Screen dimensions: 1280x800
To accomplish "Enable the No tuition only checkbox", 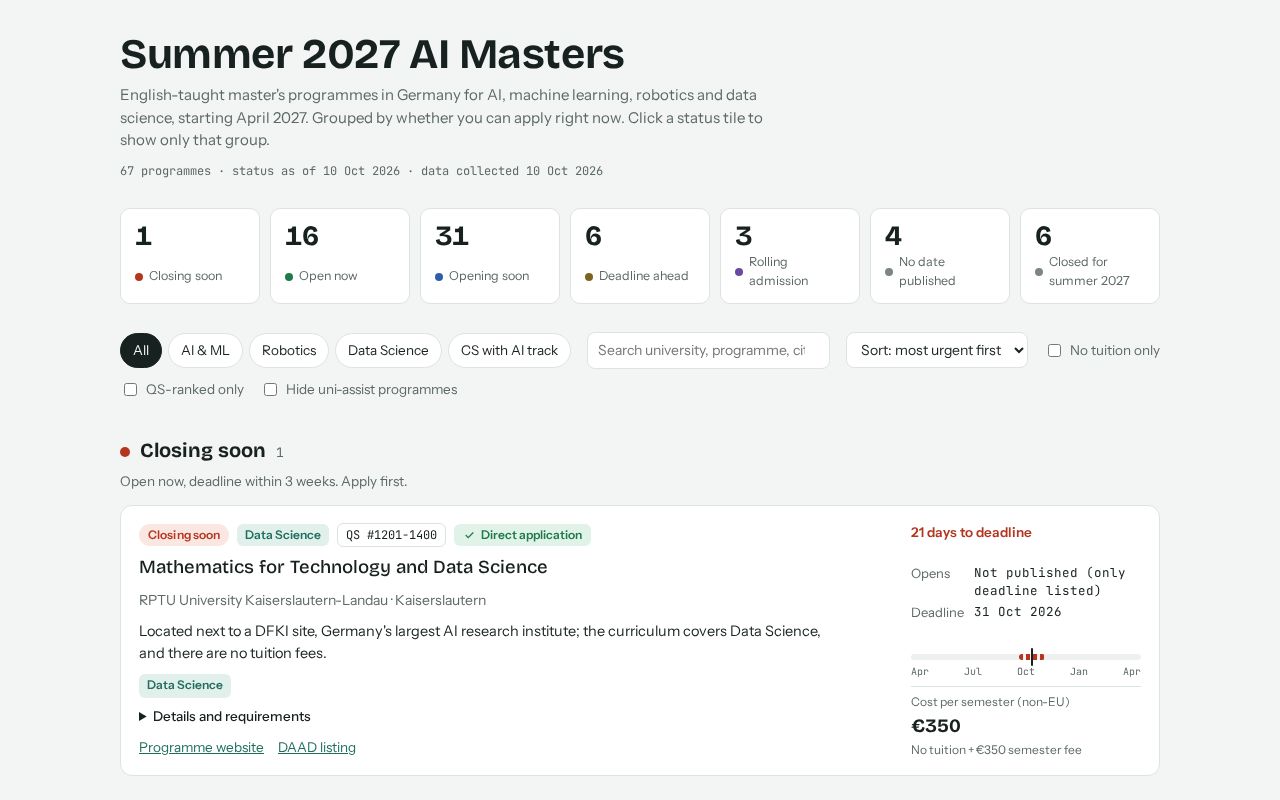I will tap(1054, 350).
